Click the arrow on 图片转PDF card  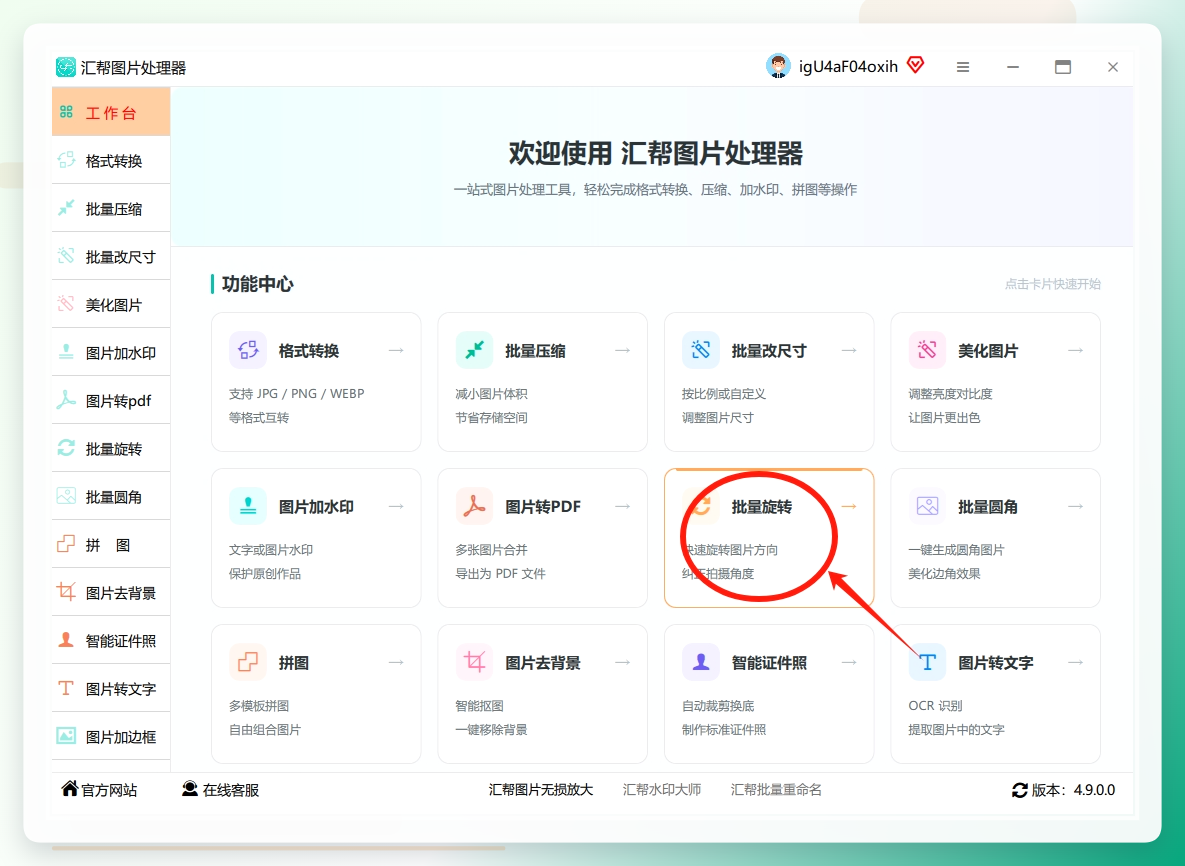click(623, 506)
